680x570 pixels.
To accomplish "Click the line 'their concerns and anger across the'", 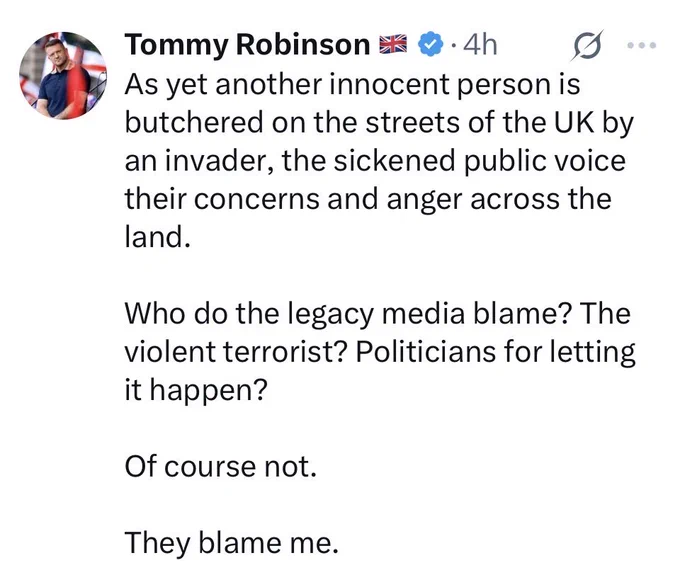I will tap(368, 199).
